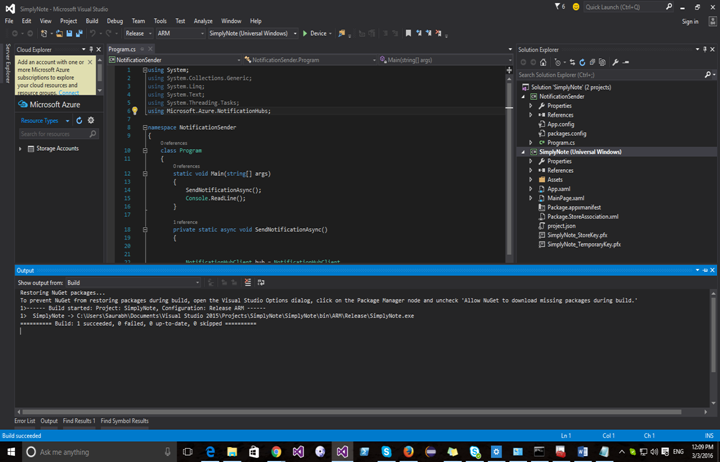Click the notifications flag icon
Screen dimensions: 720x462
tap(558, 7)
